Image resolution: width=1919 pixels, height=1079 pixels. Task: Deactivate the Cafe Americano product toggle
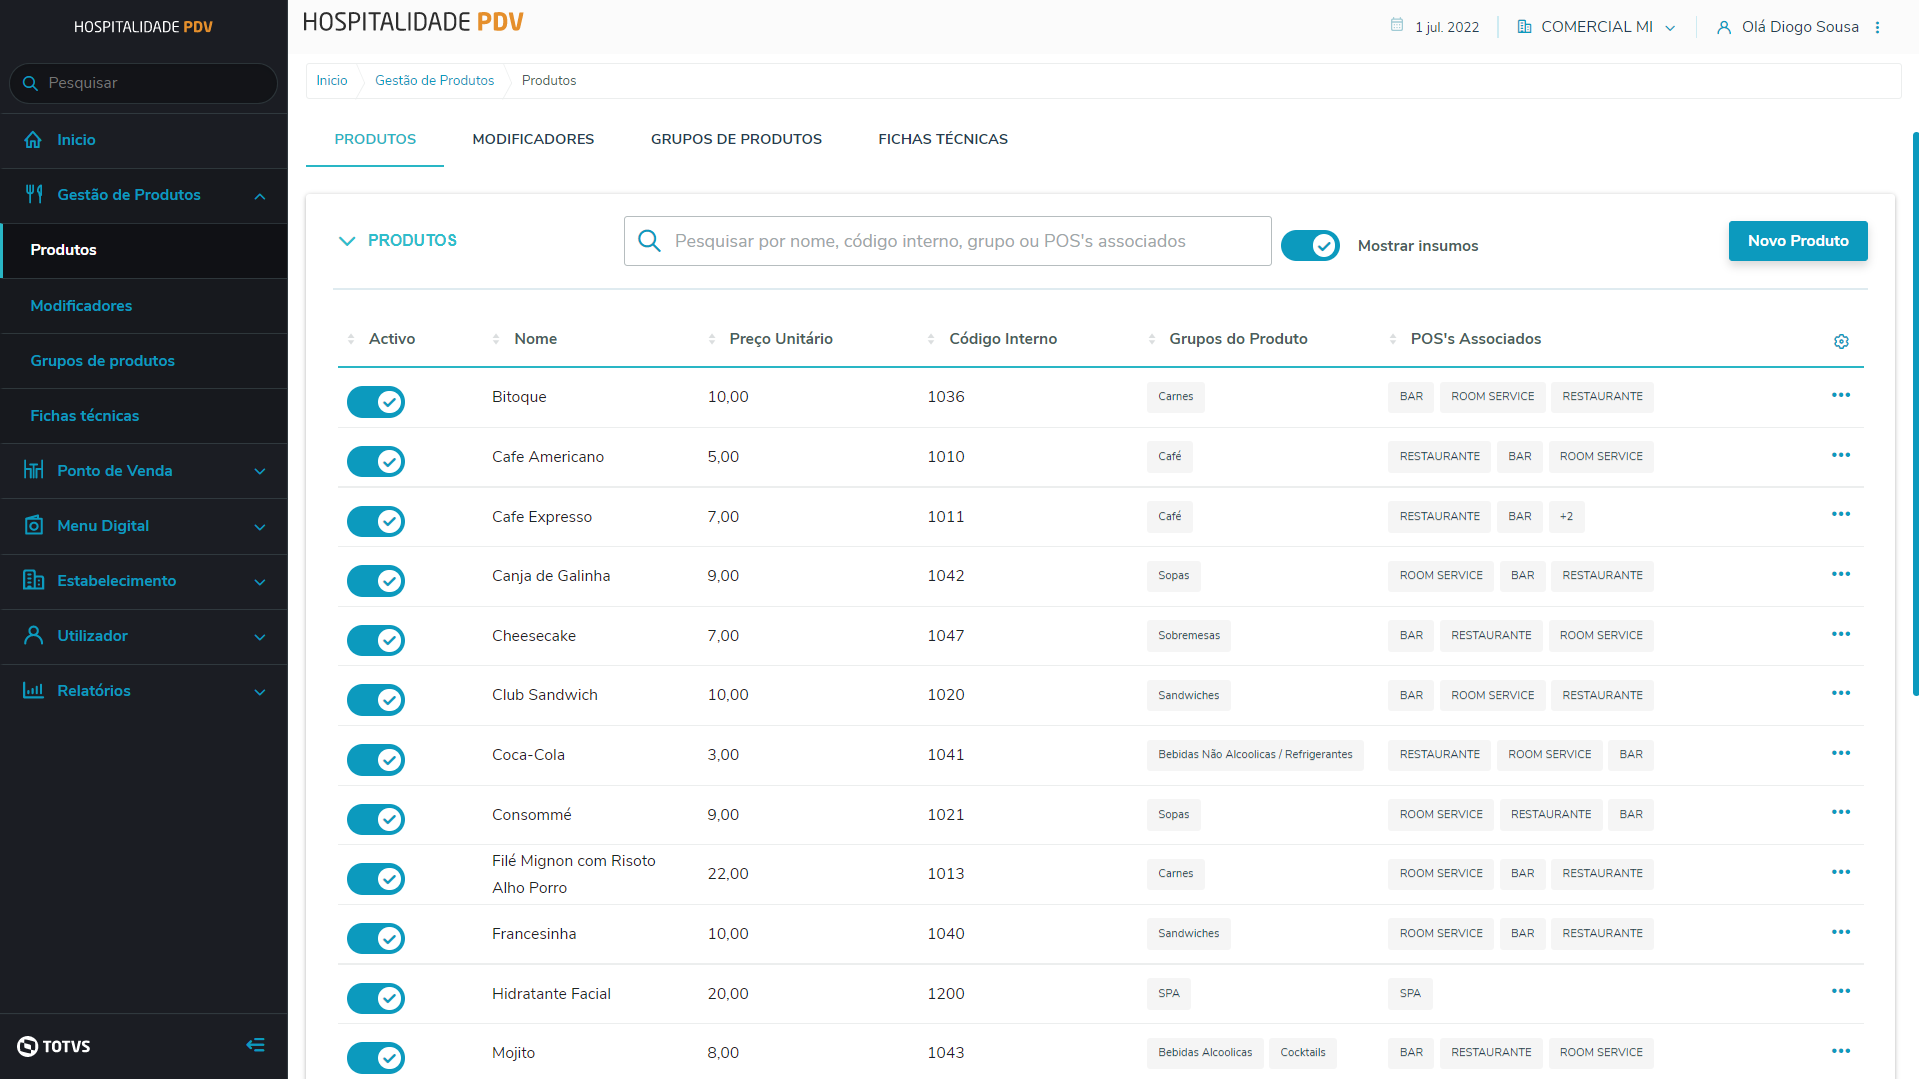point(376,461)
